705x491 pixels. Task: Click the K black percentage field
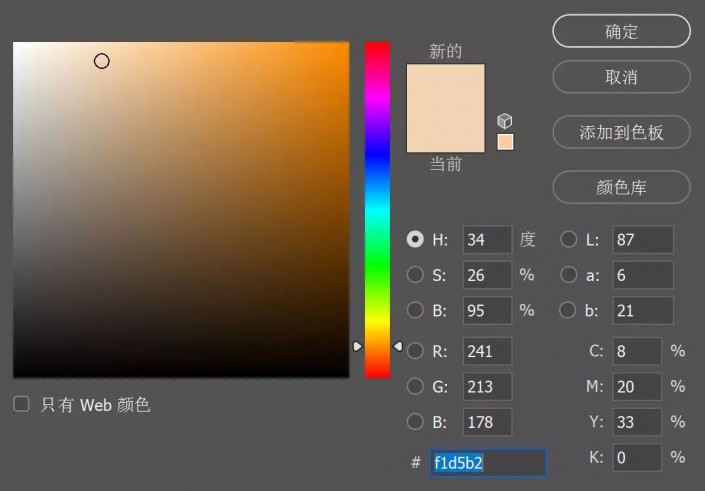(637, 457)
